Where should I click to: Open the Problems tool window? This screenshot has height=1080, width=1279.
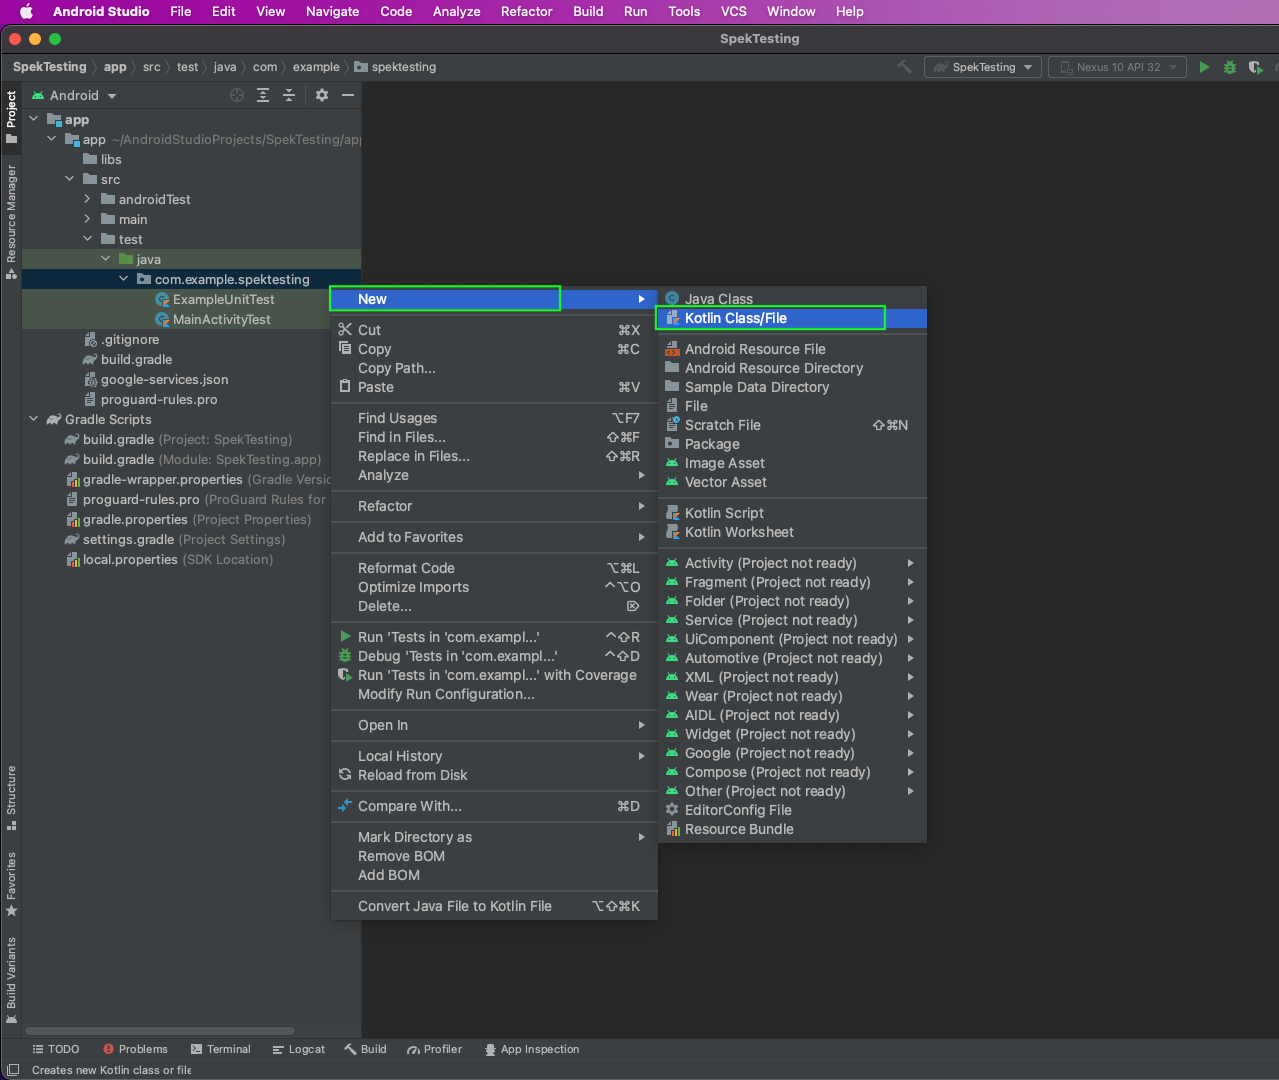point(135,1049)
